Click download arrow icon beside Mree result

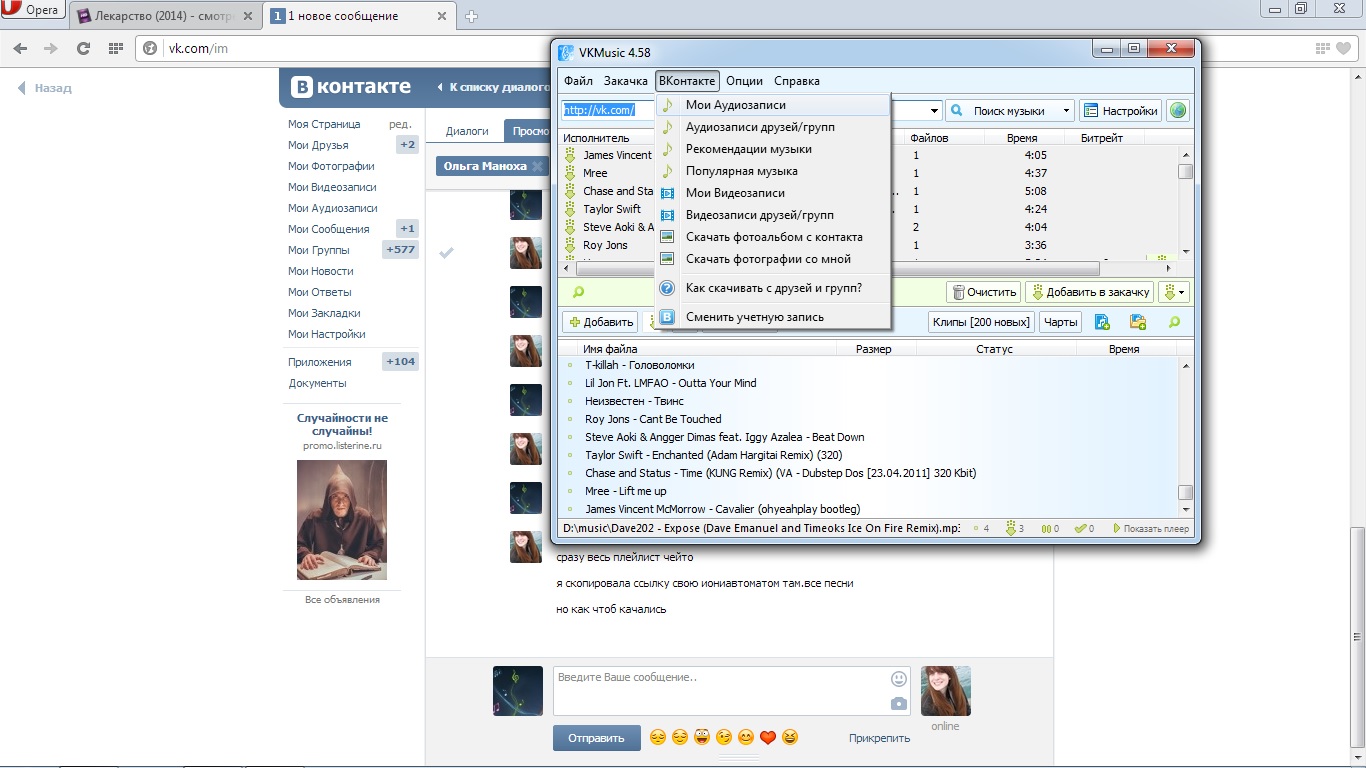[570, 173]
